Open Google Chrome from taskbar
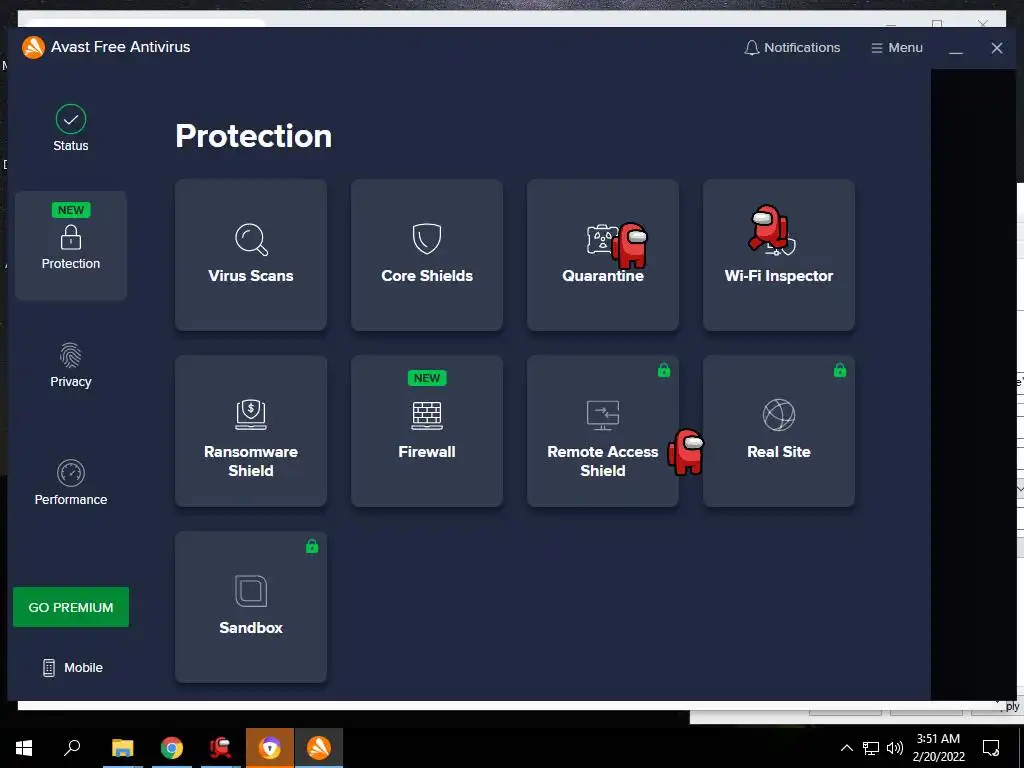Image resolution: width=1024 pixels, height=768 pixels. click(172, 748)
